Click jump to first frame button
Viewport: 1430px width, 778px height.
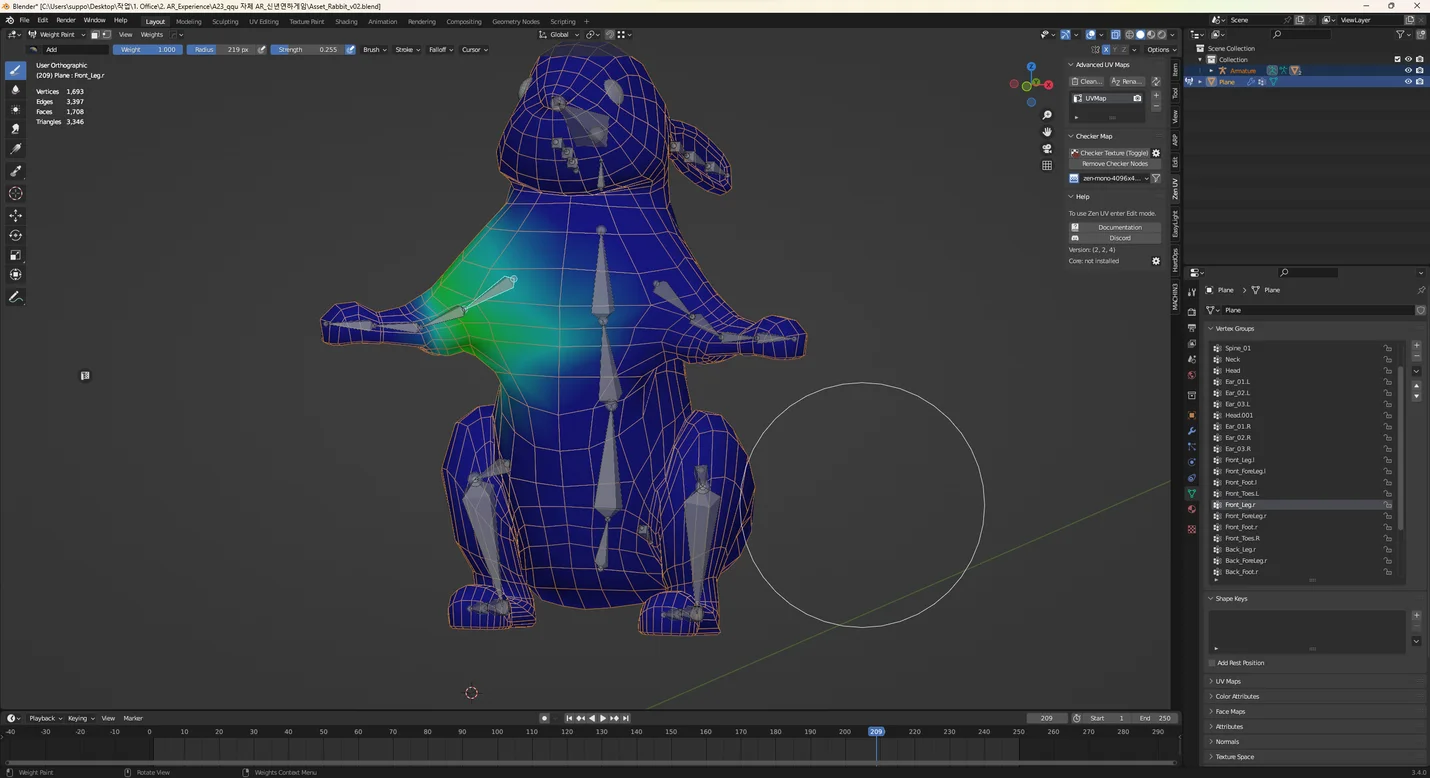570,718
